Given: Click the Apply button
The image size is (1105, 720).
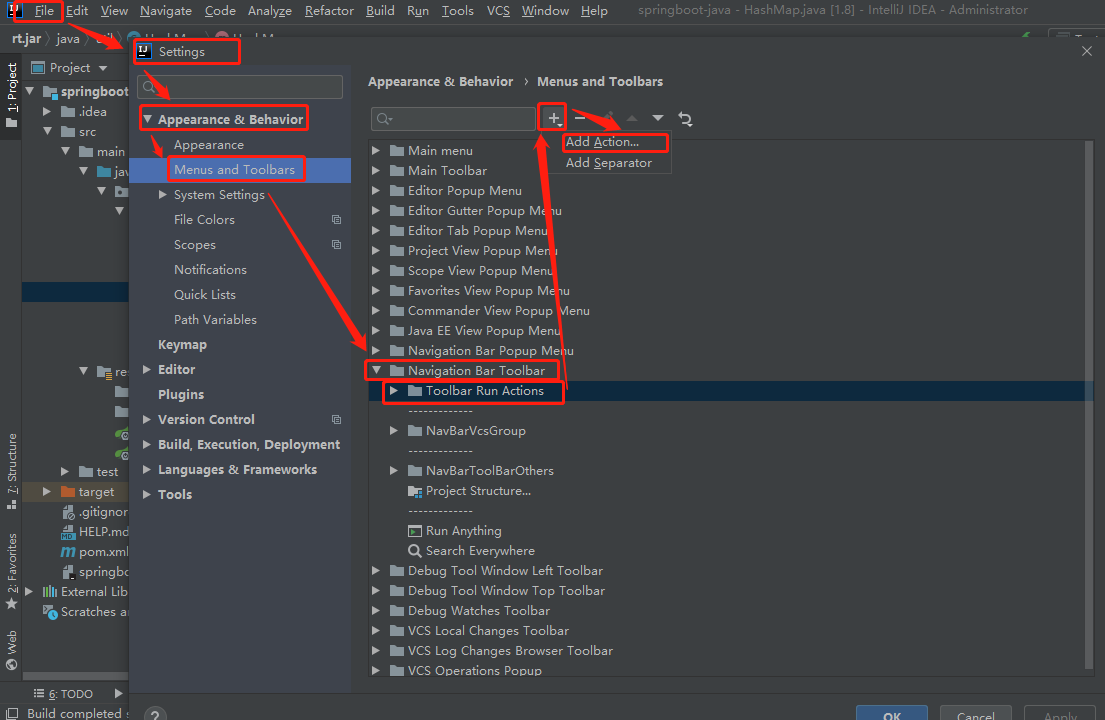Looking at the screenshot, I should point(1060,714).
